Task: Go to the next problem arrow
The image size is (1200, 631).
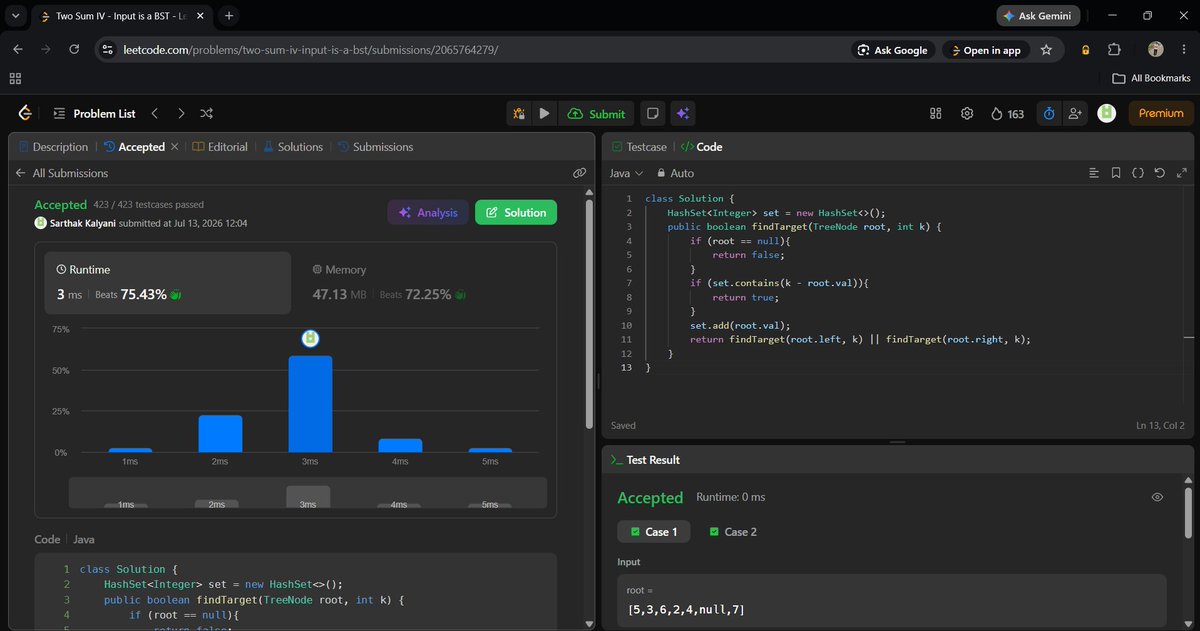Action: click(x=181, y=114)
